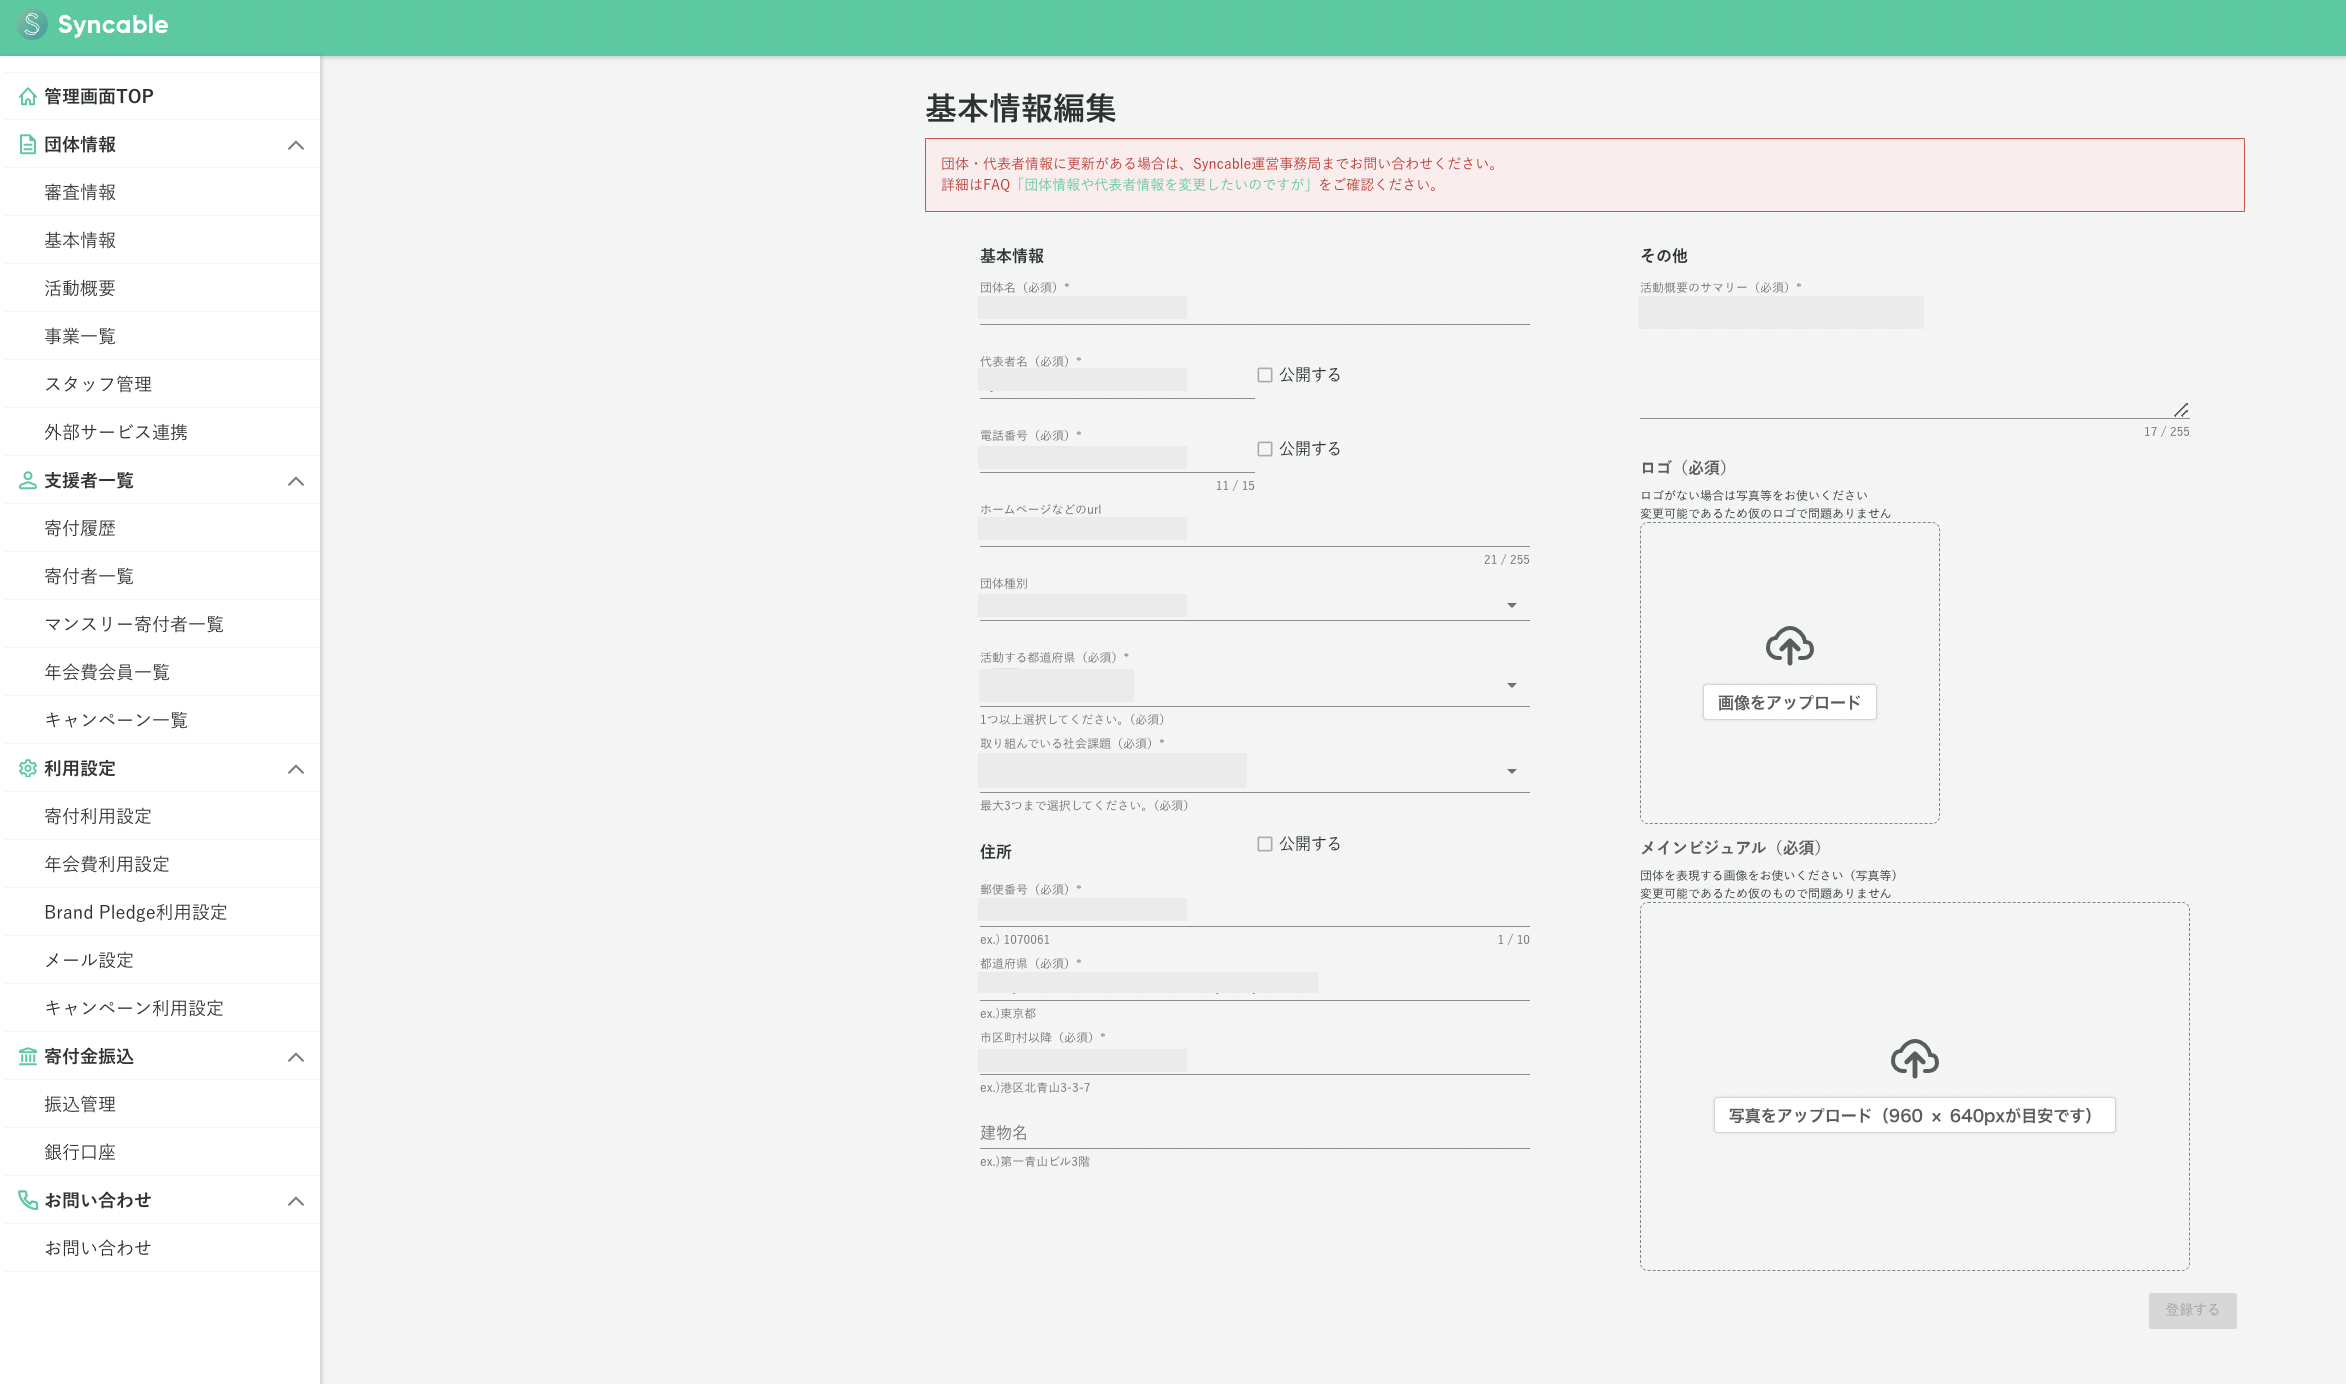Click the bank icon beside 寄付金振込

point(28,1057)
